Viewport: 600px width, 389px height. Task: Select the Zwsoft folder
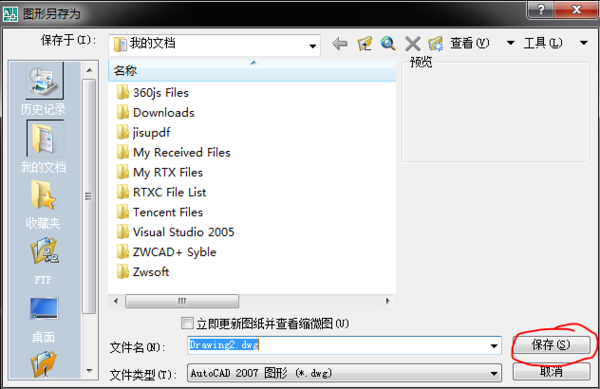(x=143, y=272)
